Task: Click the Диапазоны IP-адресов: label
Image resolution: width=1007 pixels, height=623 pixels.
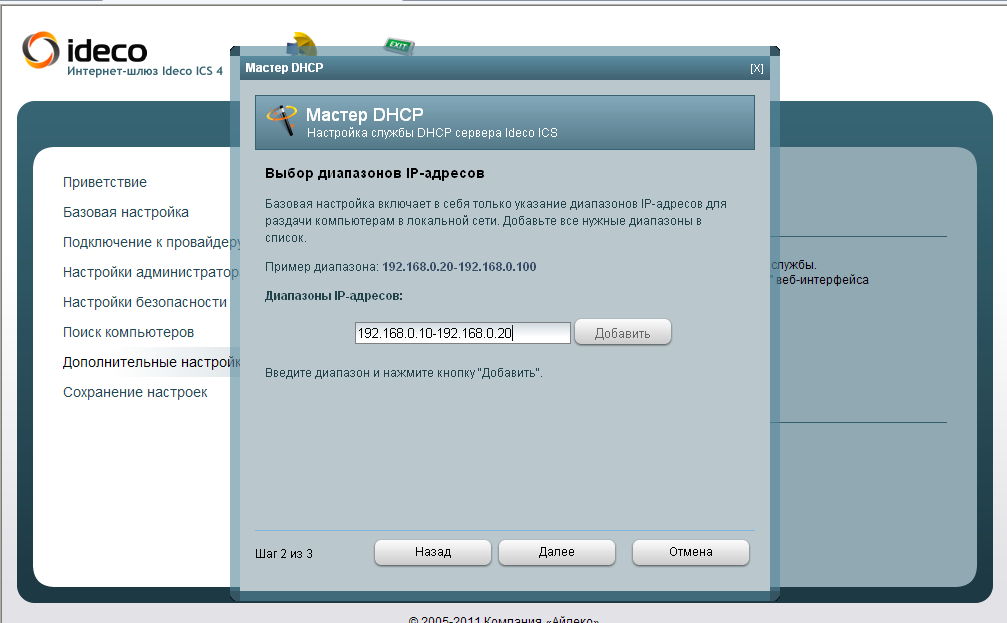Action: point(334,296)
